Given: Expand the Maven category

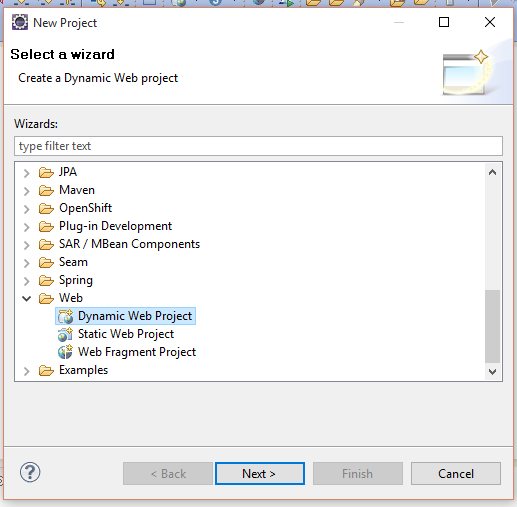Looking at the screenshot, I should 27,191.
